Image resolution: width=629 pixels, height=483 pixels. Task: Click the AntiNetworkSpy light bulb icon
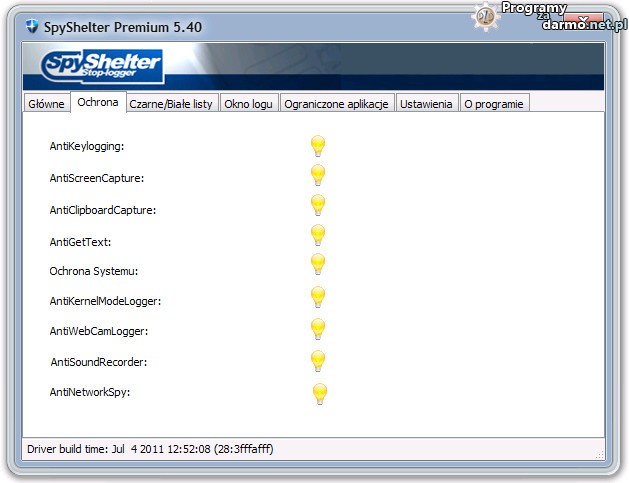pyautogui.click(x=318, y=392)
